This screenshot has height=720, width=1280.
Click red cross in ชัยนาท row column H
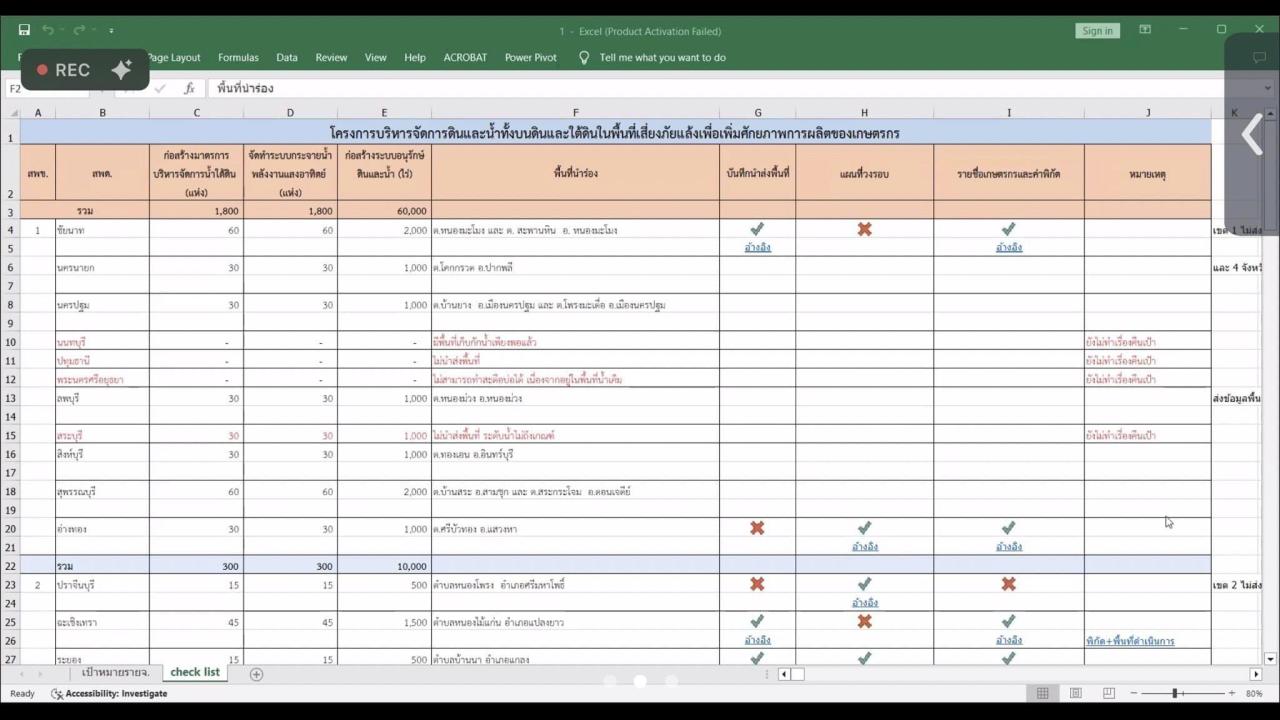click(x=864, y=230)
